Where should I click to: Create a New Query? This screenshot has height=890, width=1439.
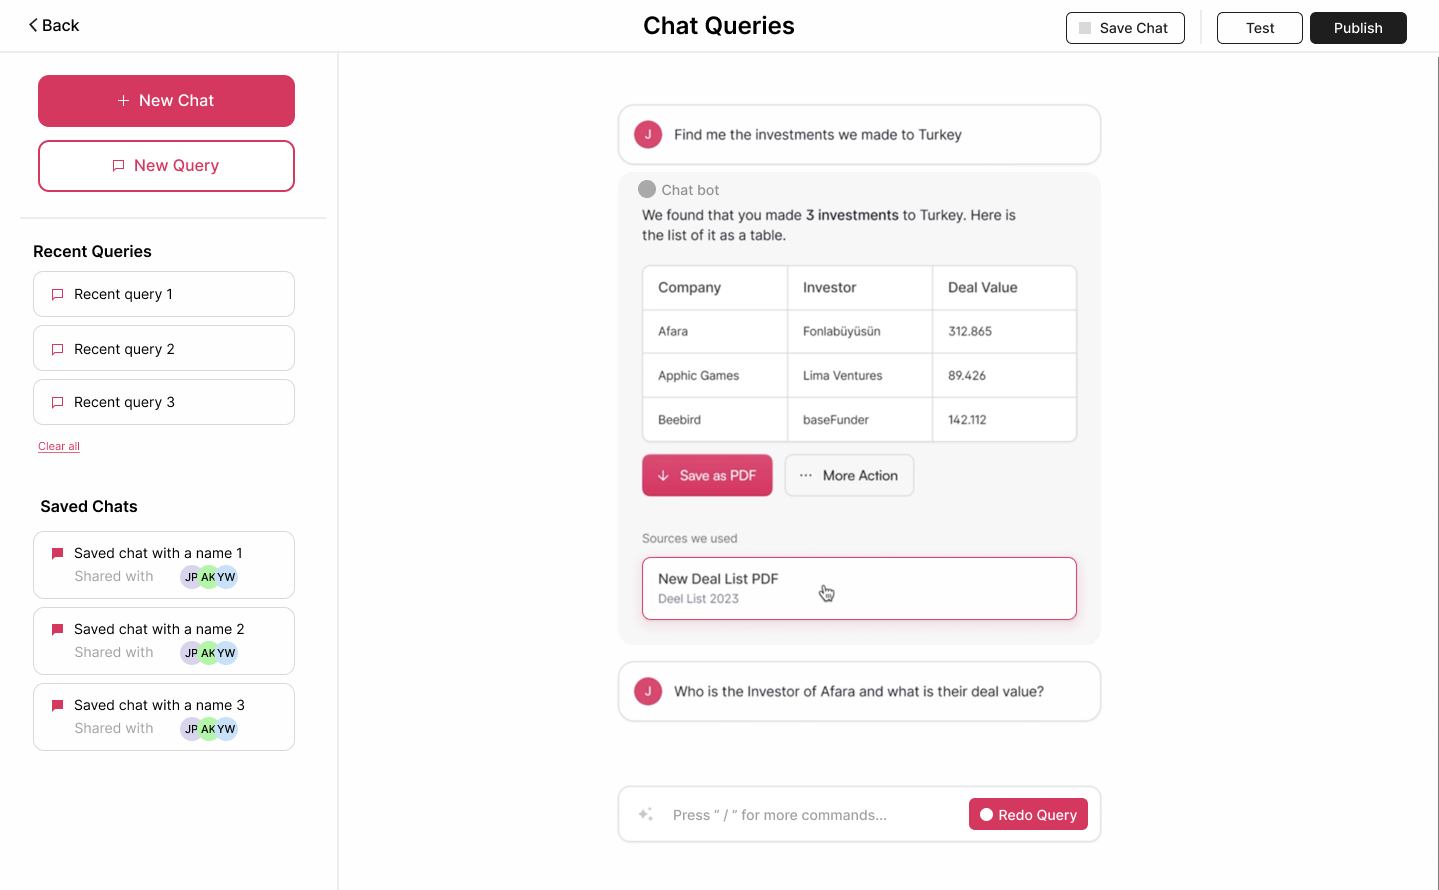click(166, 166)
